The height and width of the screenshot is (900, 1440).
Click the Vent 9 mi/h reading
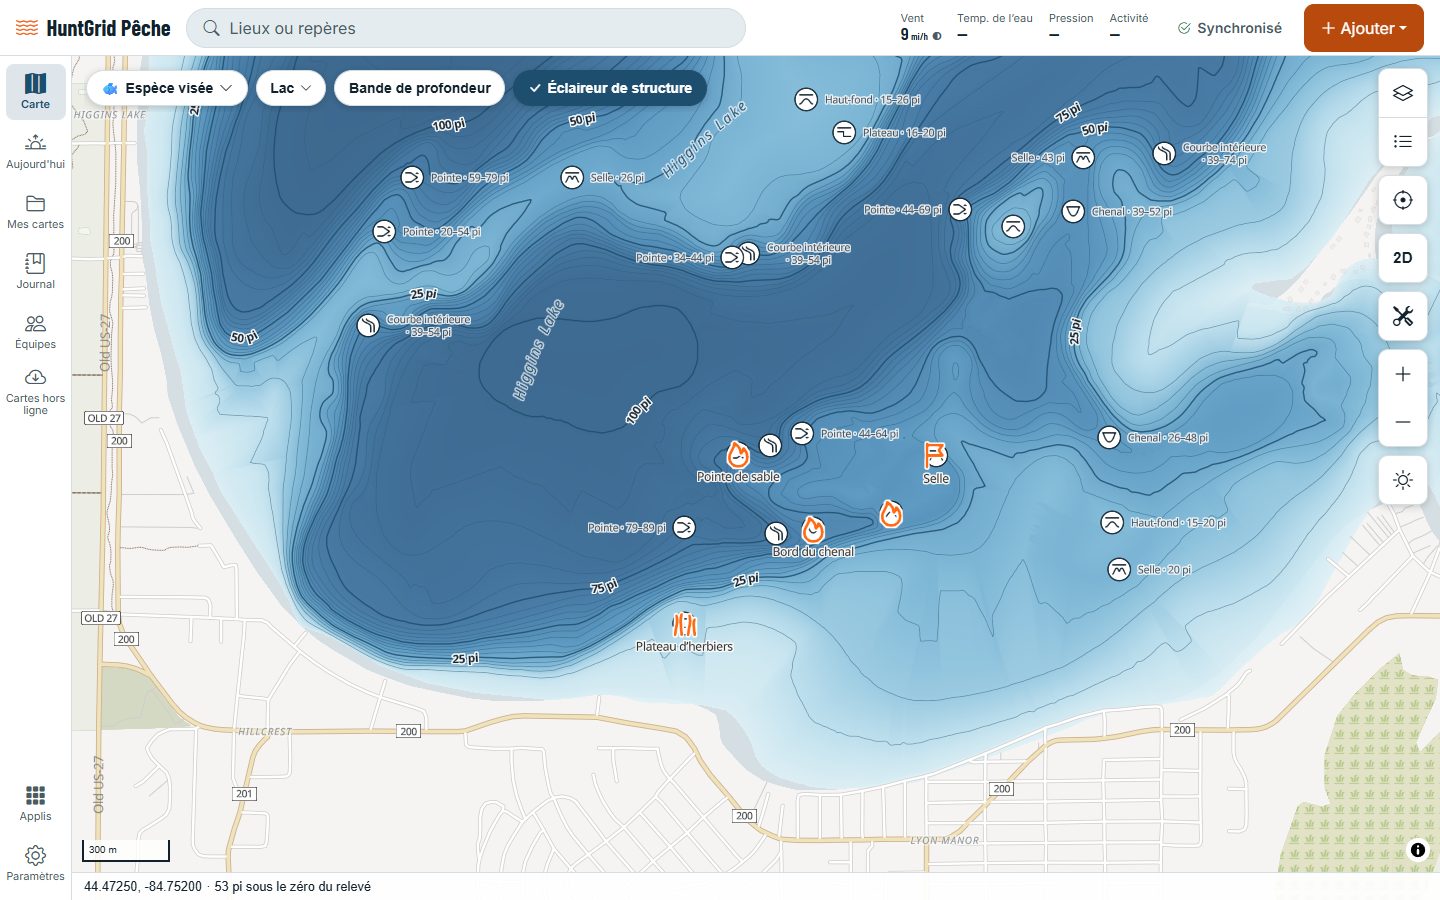coord(920,27)
